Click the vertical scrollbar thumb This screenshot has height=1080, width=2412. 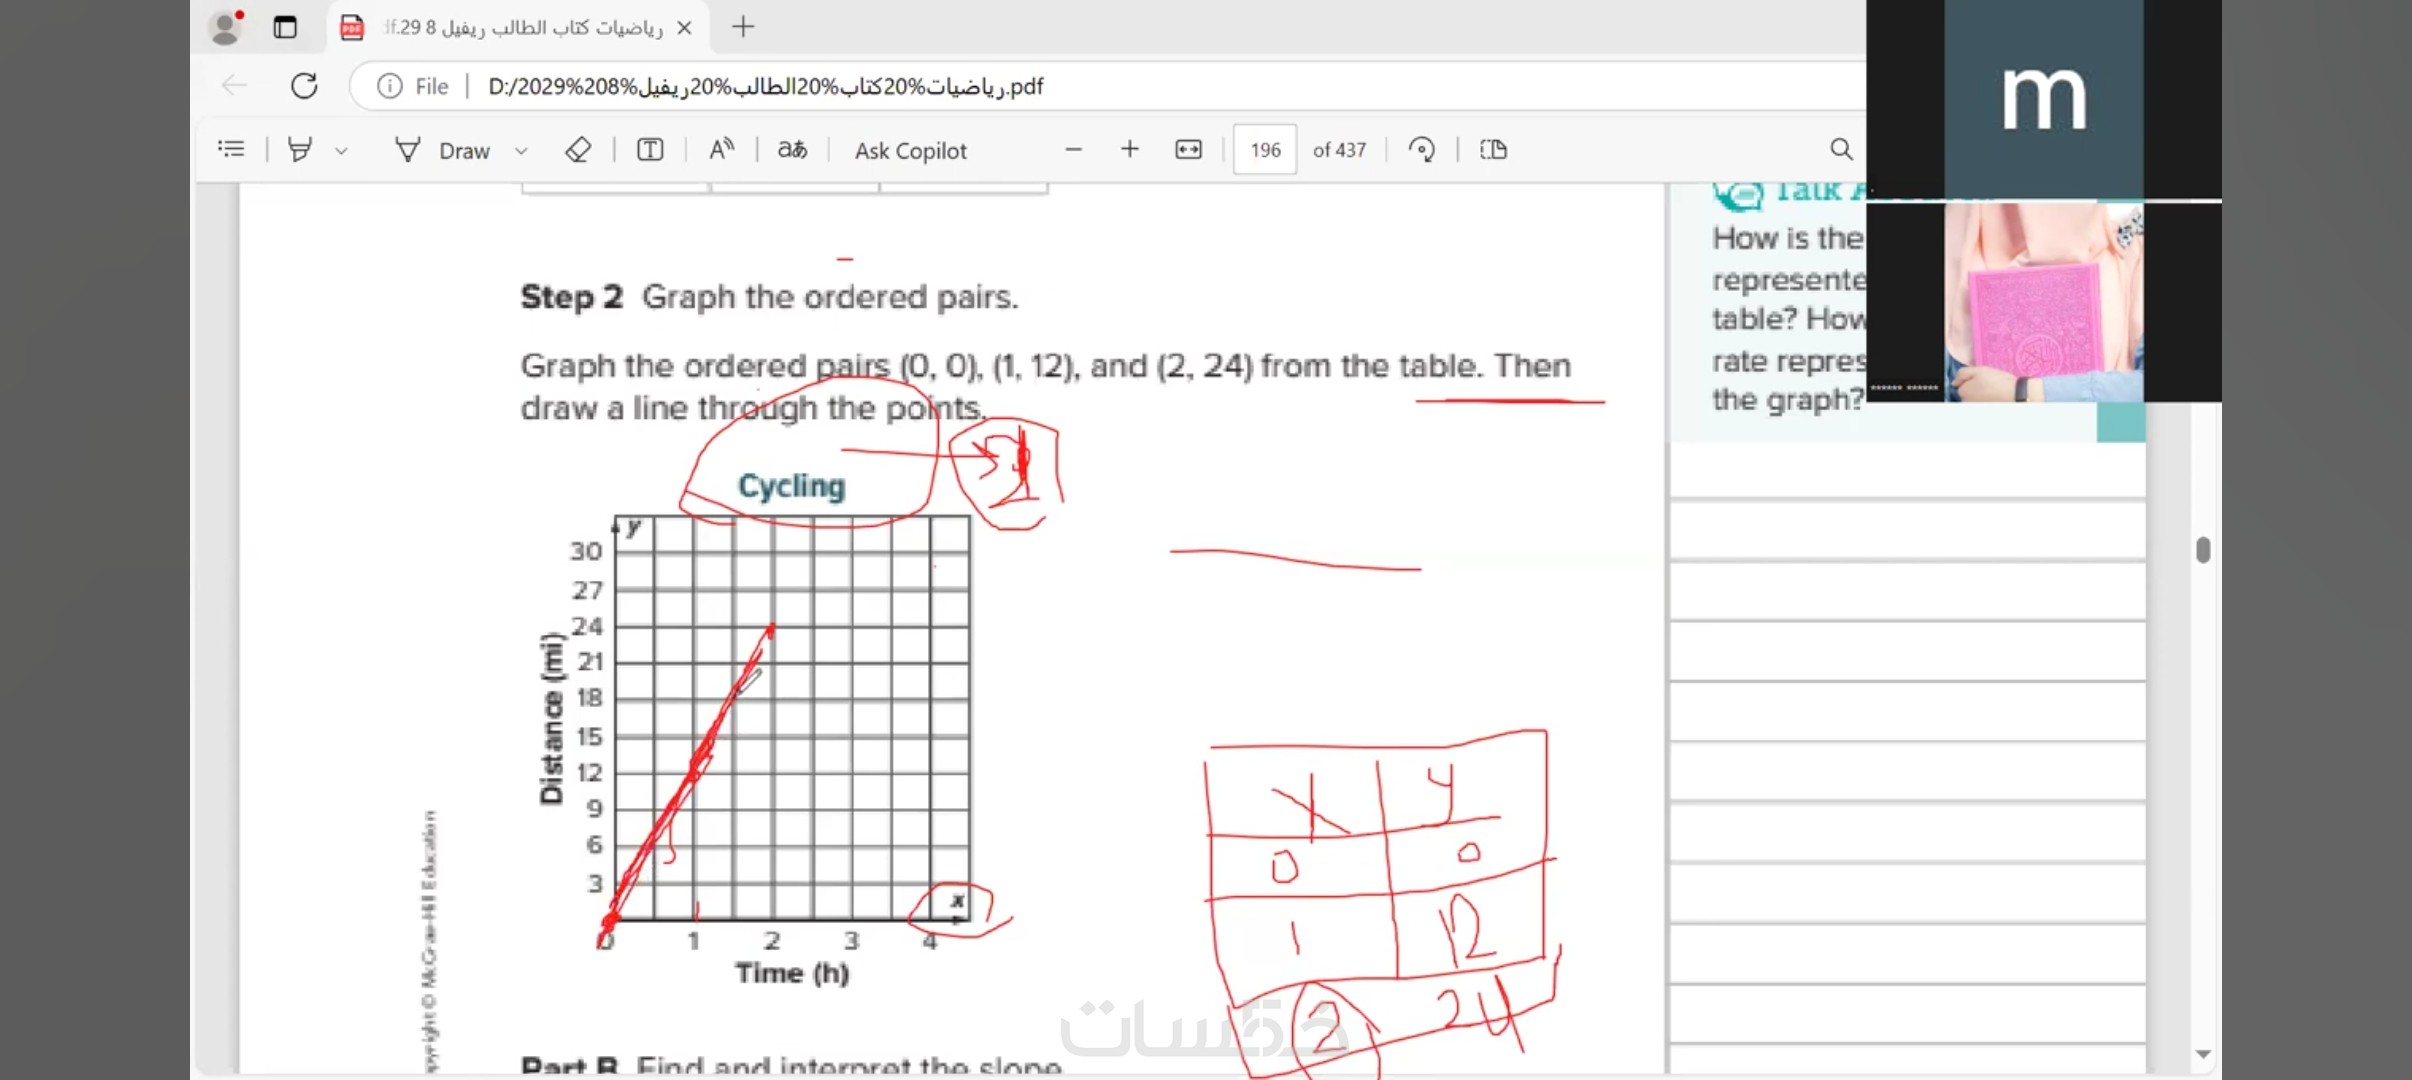click(2203, 550)
